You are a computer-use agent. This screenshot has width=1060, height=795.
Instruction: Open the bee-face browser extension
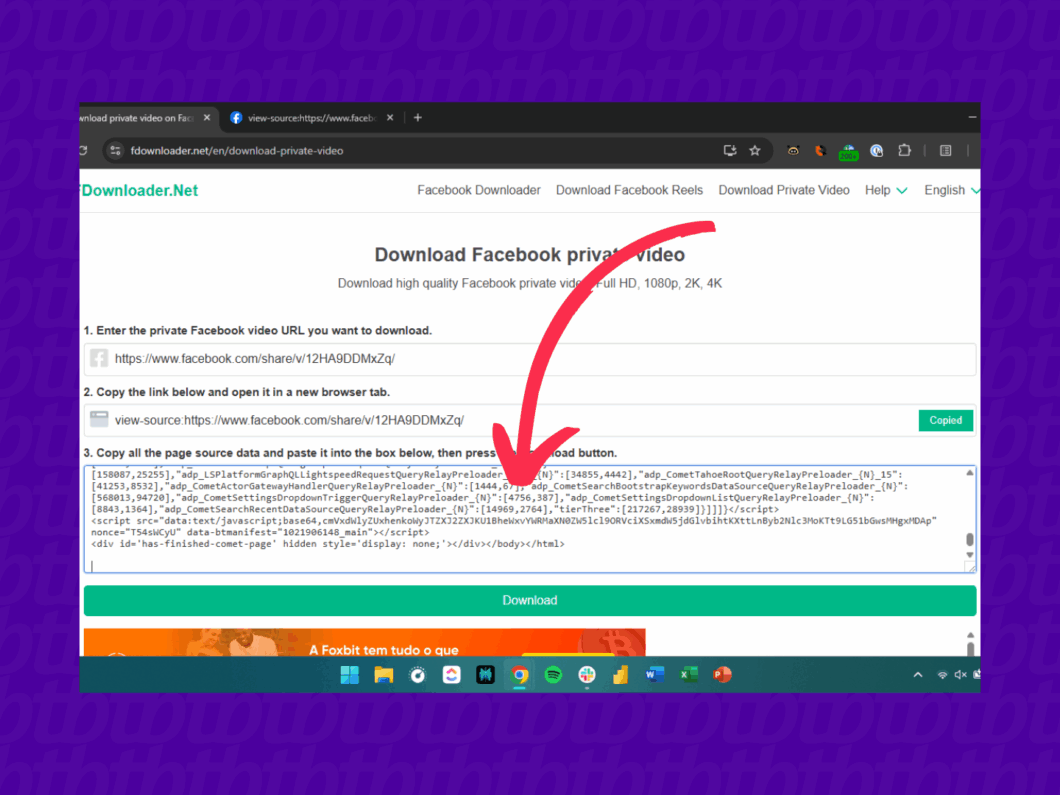click(793, 151)
